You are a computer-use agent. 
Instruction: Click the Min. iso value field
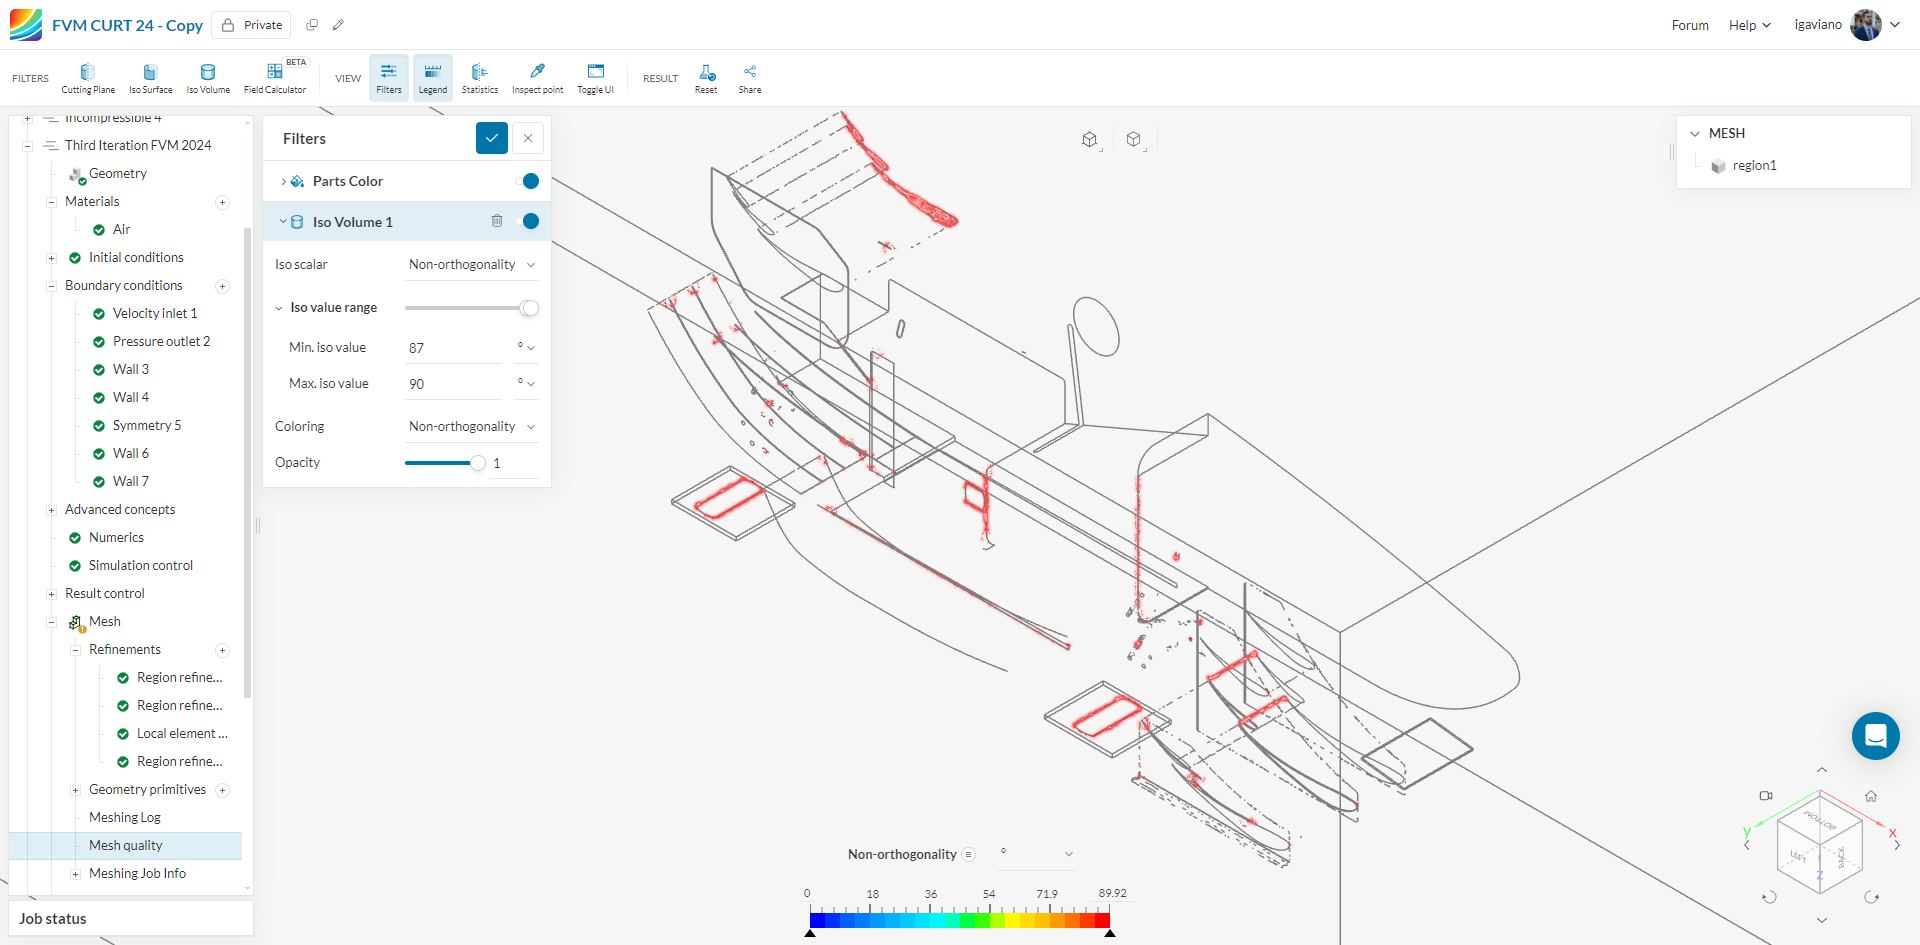(x=455, y=348)
